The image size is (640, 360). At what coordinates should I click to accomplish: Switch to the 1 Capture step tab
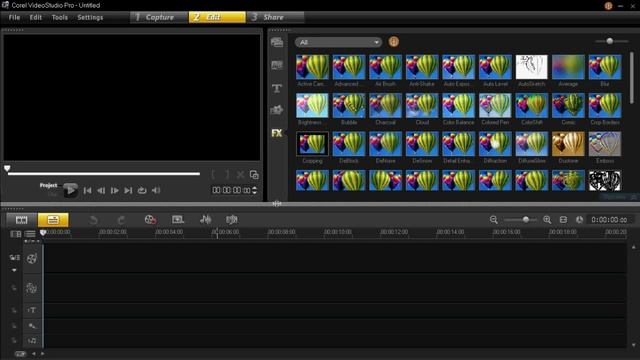(x=159, y=17)
